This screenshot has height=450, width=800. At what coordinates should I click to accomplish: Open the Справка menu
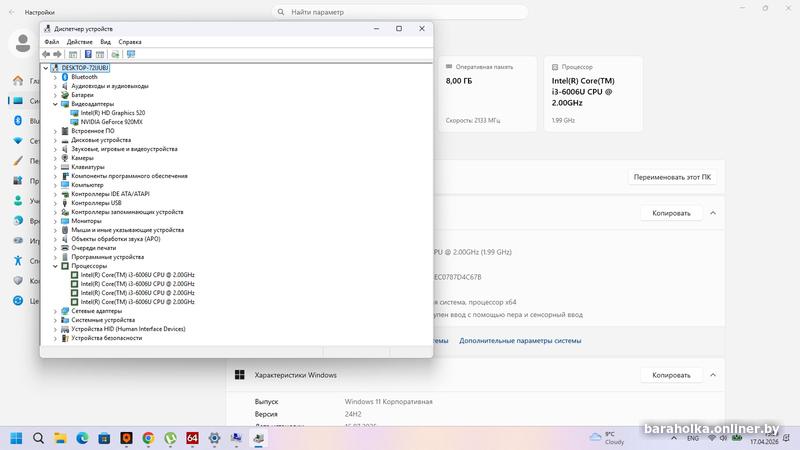(130, 42)
